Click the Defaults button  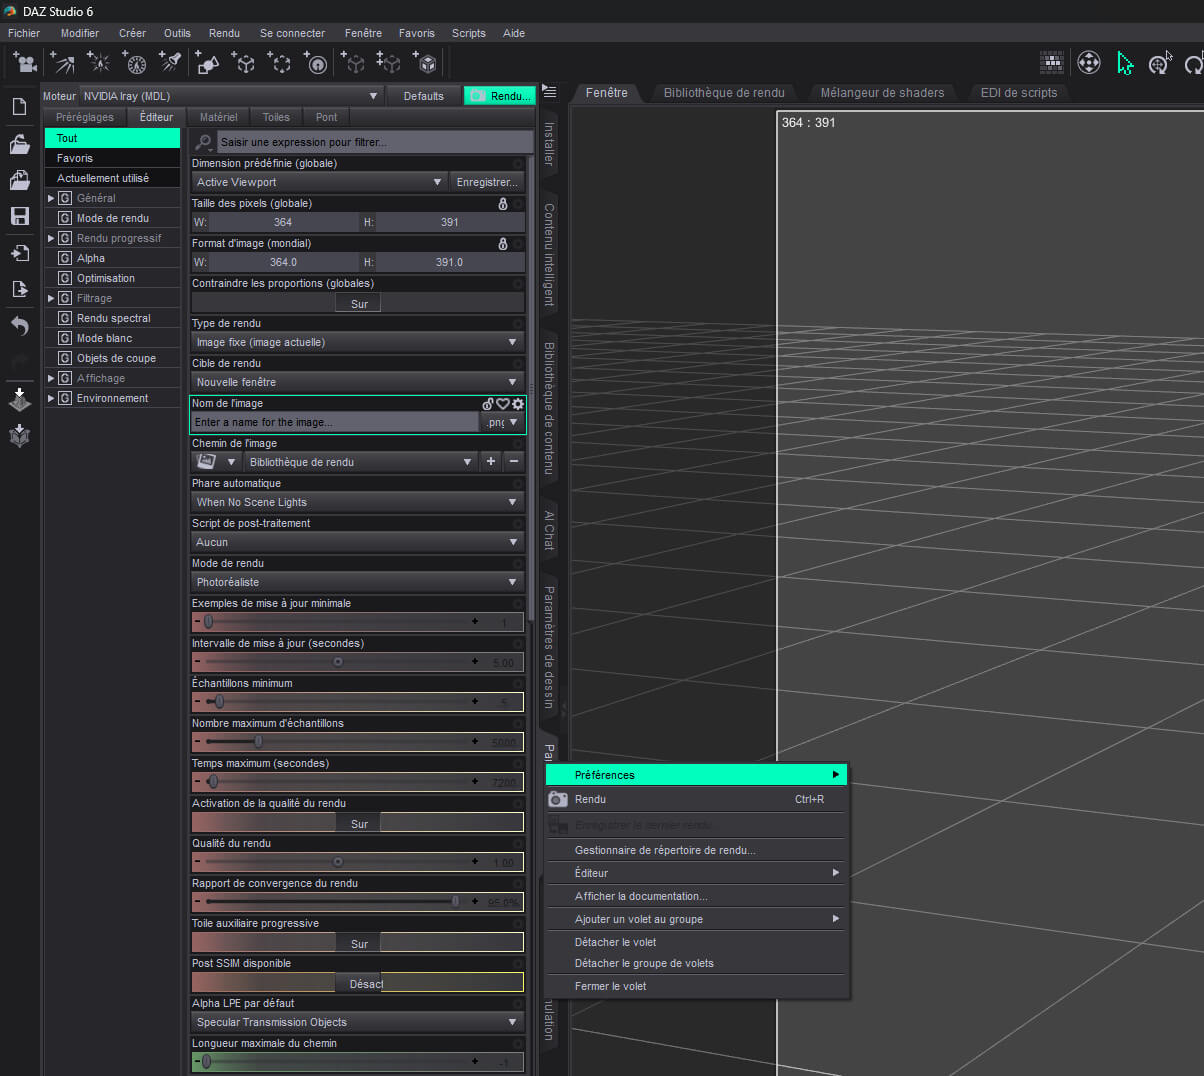(424, 96)
